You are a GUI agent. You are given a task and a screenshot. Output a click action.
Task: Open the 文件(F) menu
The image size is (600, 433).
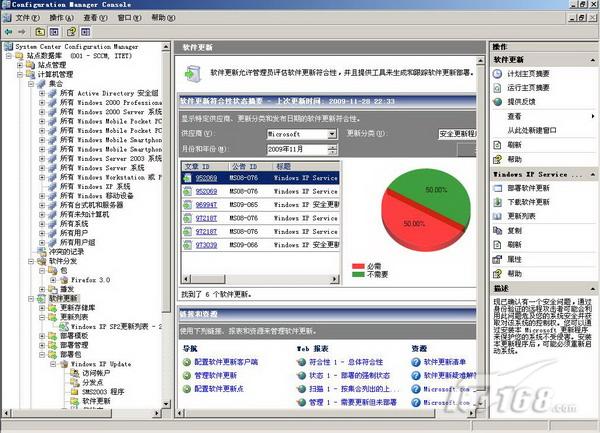[x=28, y=18]
